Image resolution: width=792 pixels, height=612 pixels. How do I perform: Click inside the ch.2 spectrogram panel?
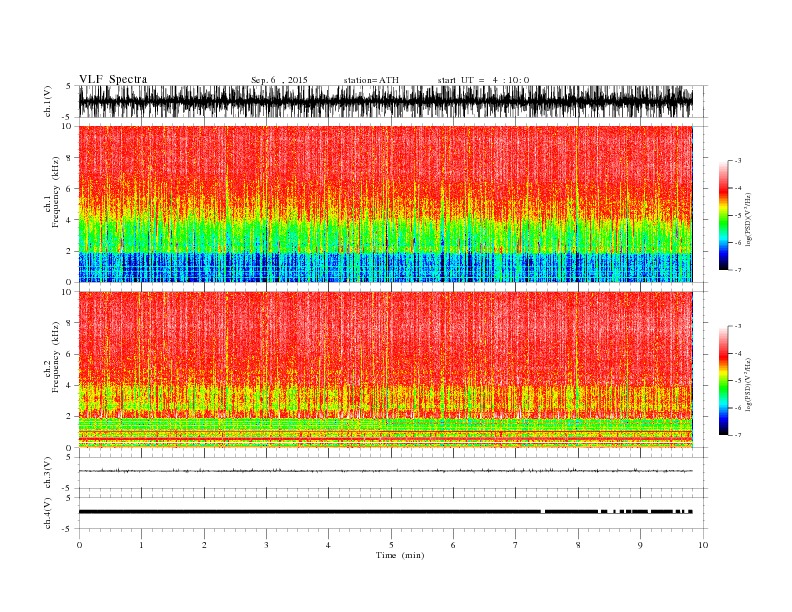pos(385,370)
